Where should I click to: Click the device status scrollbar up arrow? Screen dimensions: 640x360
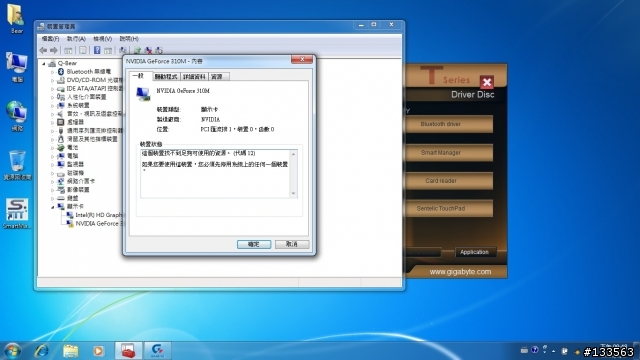coord(293,154)
